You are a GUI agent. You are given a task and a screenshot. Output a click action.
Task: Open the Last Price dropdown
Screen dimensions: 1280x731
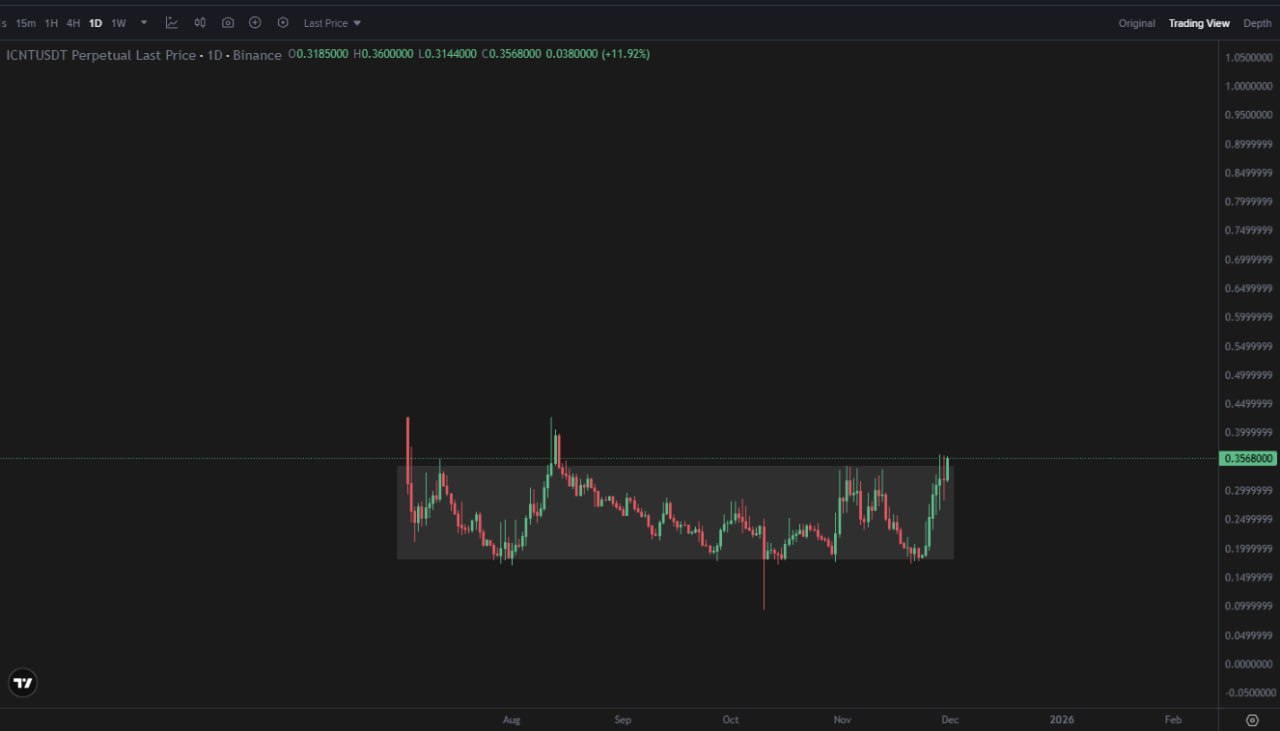coord(324,22)
